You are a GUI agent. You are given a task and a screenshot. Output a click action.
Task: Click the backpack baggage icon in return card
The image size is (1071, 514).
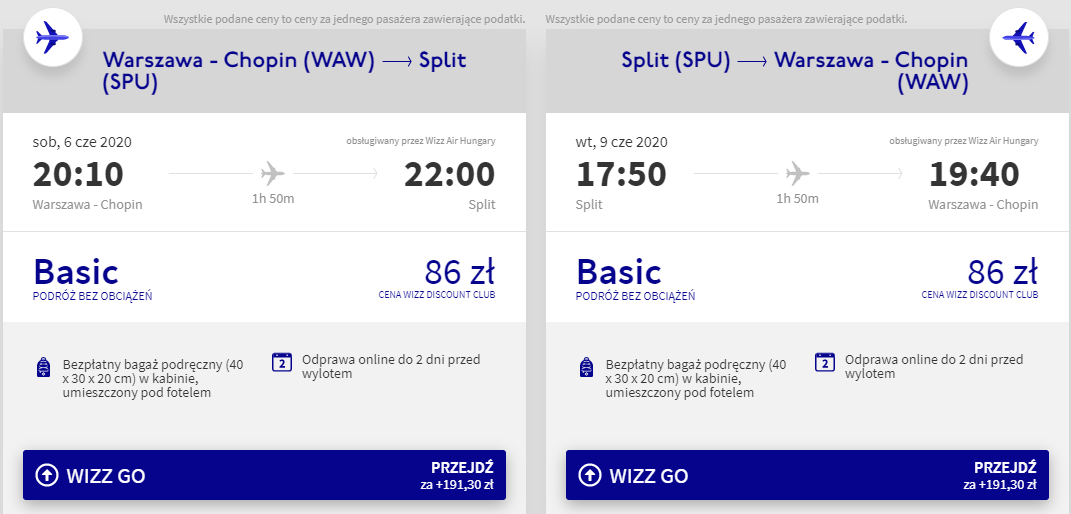click(x=587, y=368)
